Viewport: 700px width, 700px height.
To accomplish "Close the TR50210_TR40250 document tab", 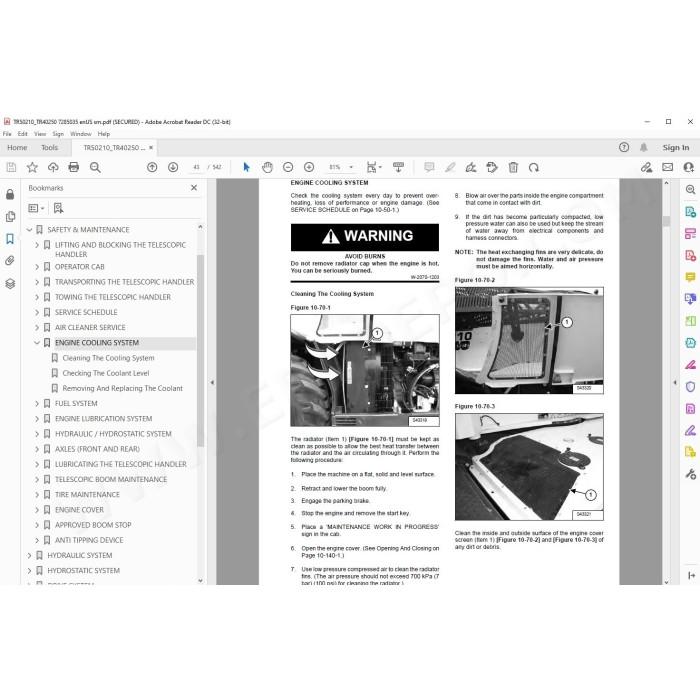I will tap(151, 148).
